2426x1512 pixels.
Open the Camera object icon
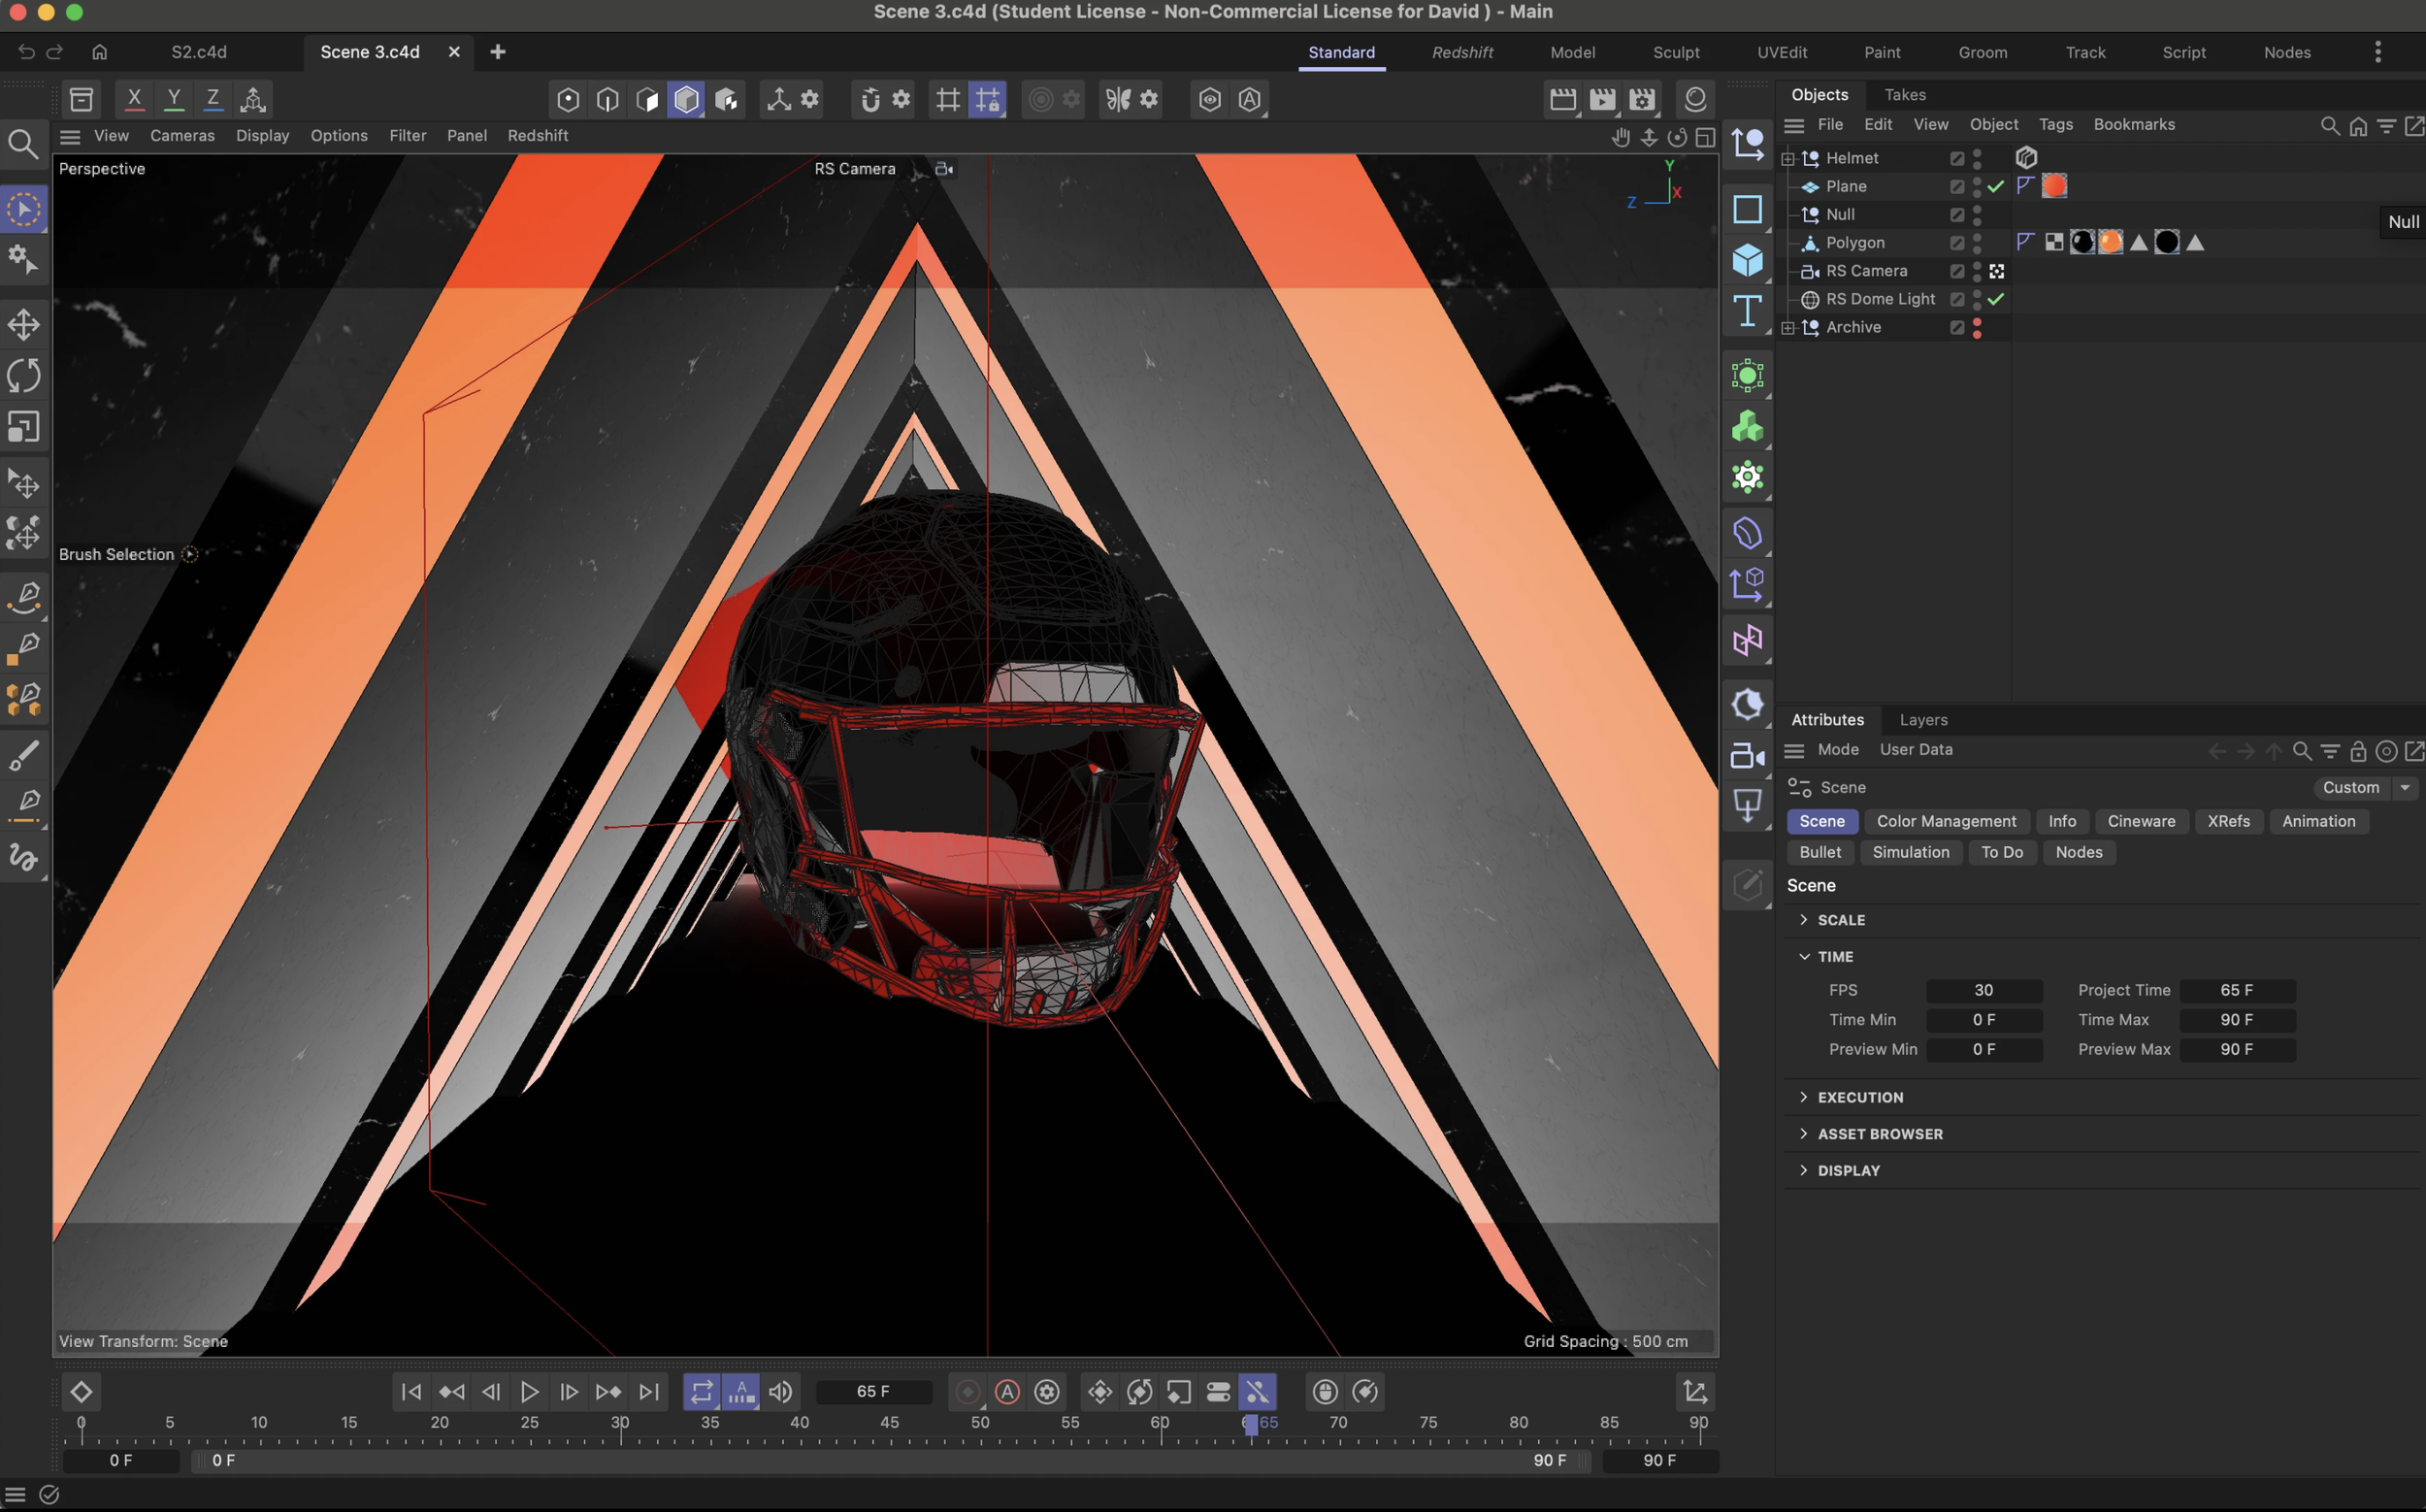pyautogui.click(x=1747, y=756)
